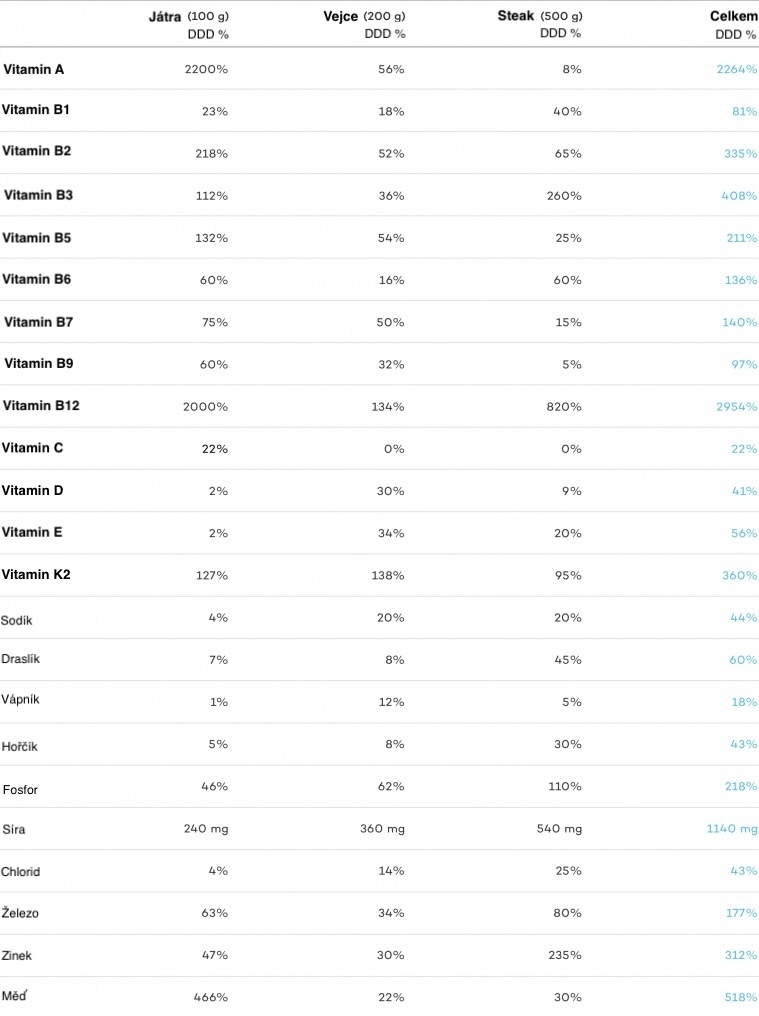Select the Vitamin B12 row label

41,406
